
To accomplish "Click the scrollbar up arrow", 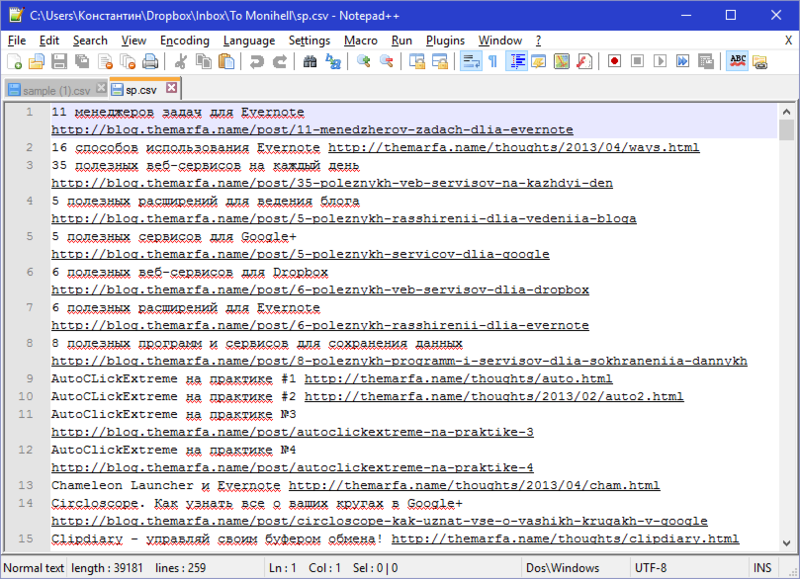I will [x=786, y=111].
